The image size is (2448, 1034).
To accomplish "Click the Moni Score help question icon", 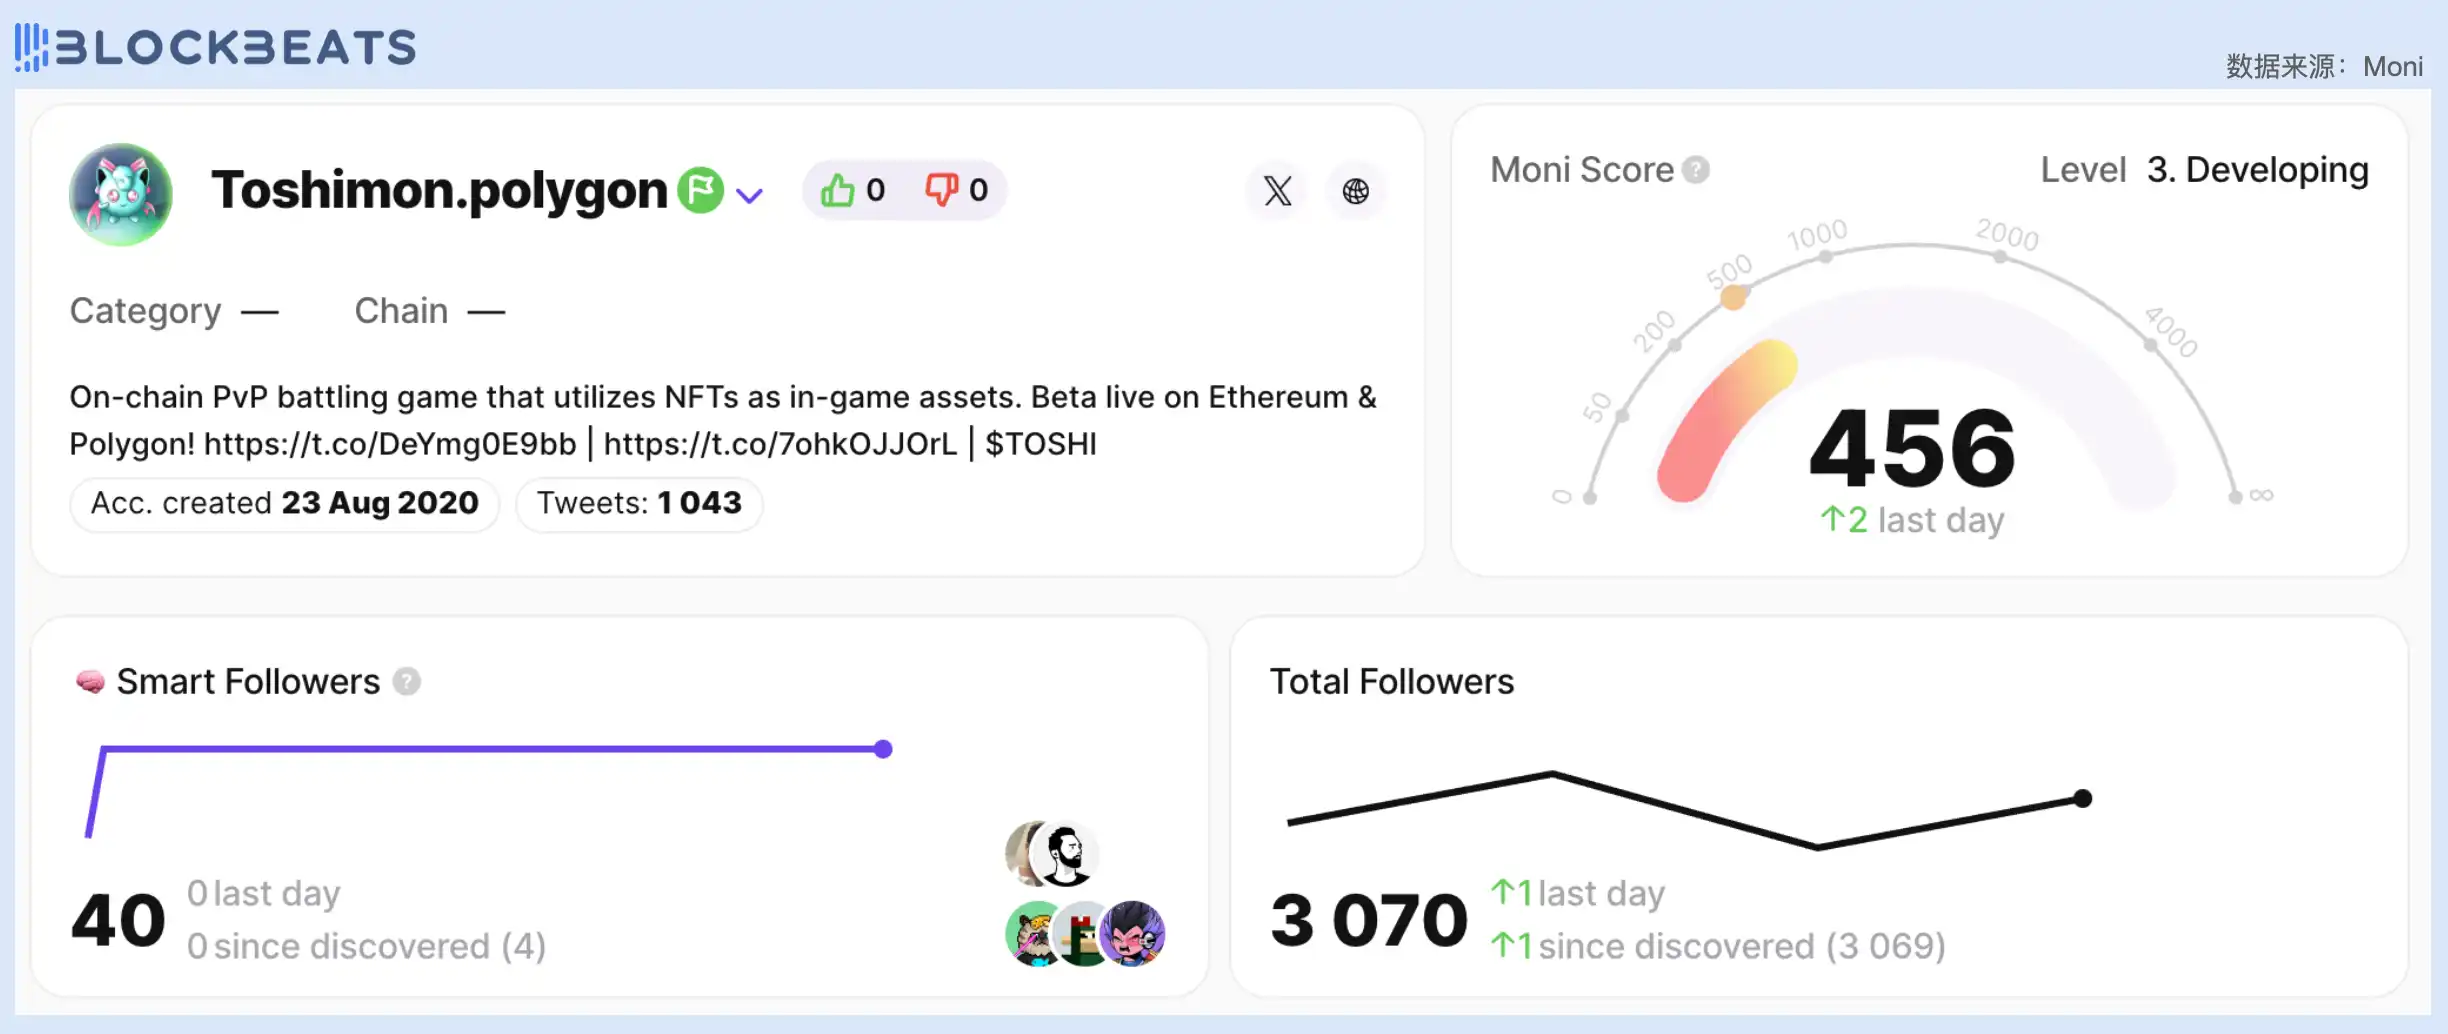I will (x=1695, y=170).
